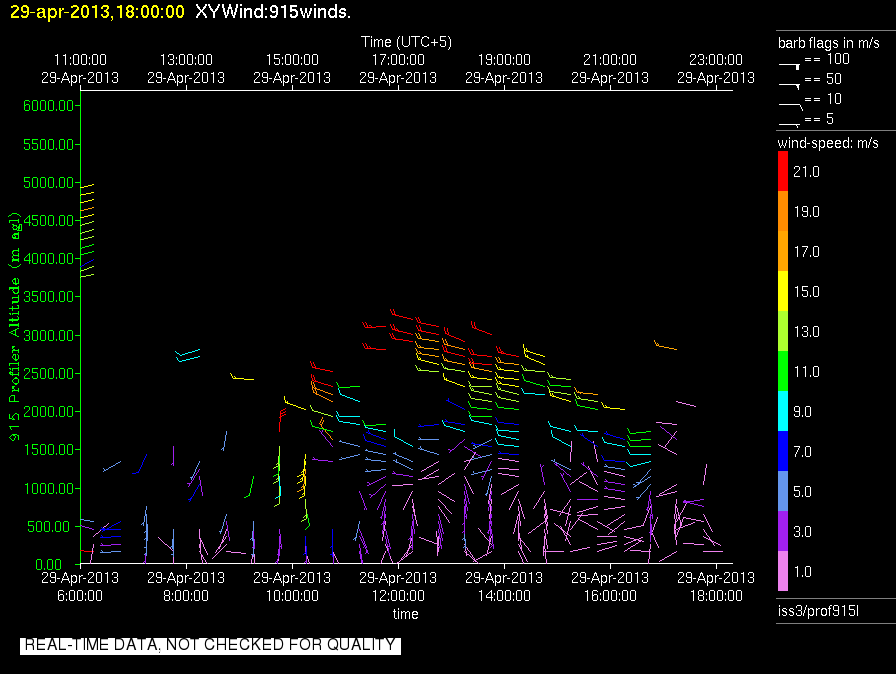Click the 'barb flags in m/s' legend heading
The width and height of the screenshot is (896, 674).
tap(829, 43)
